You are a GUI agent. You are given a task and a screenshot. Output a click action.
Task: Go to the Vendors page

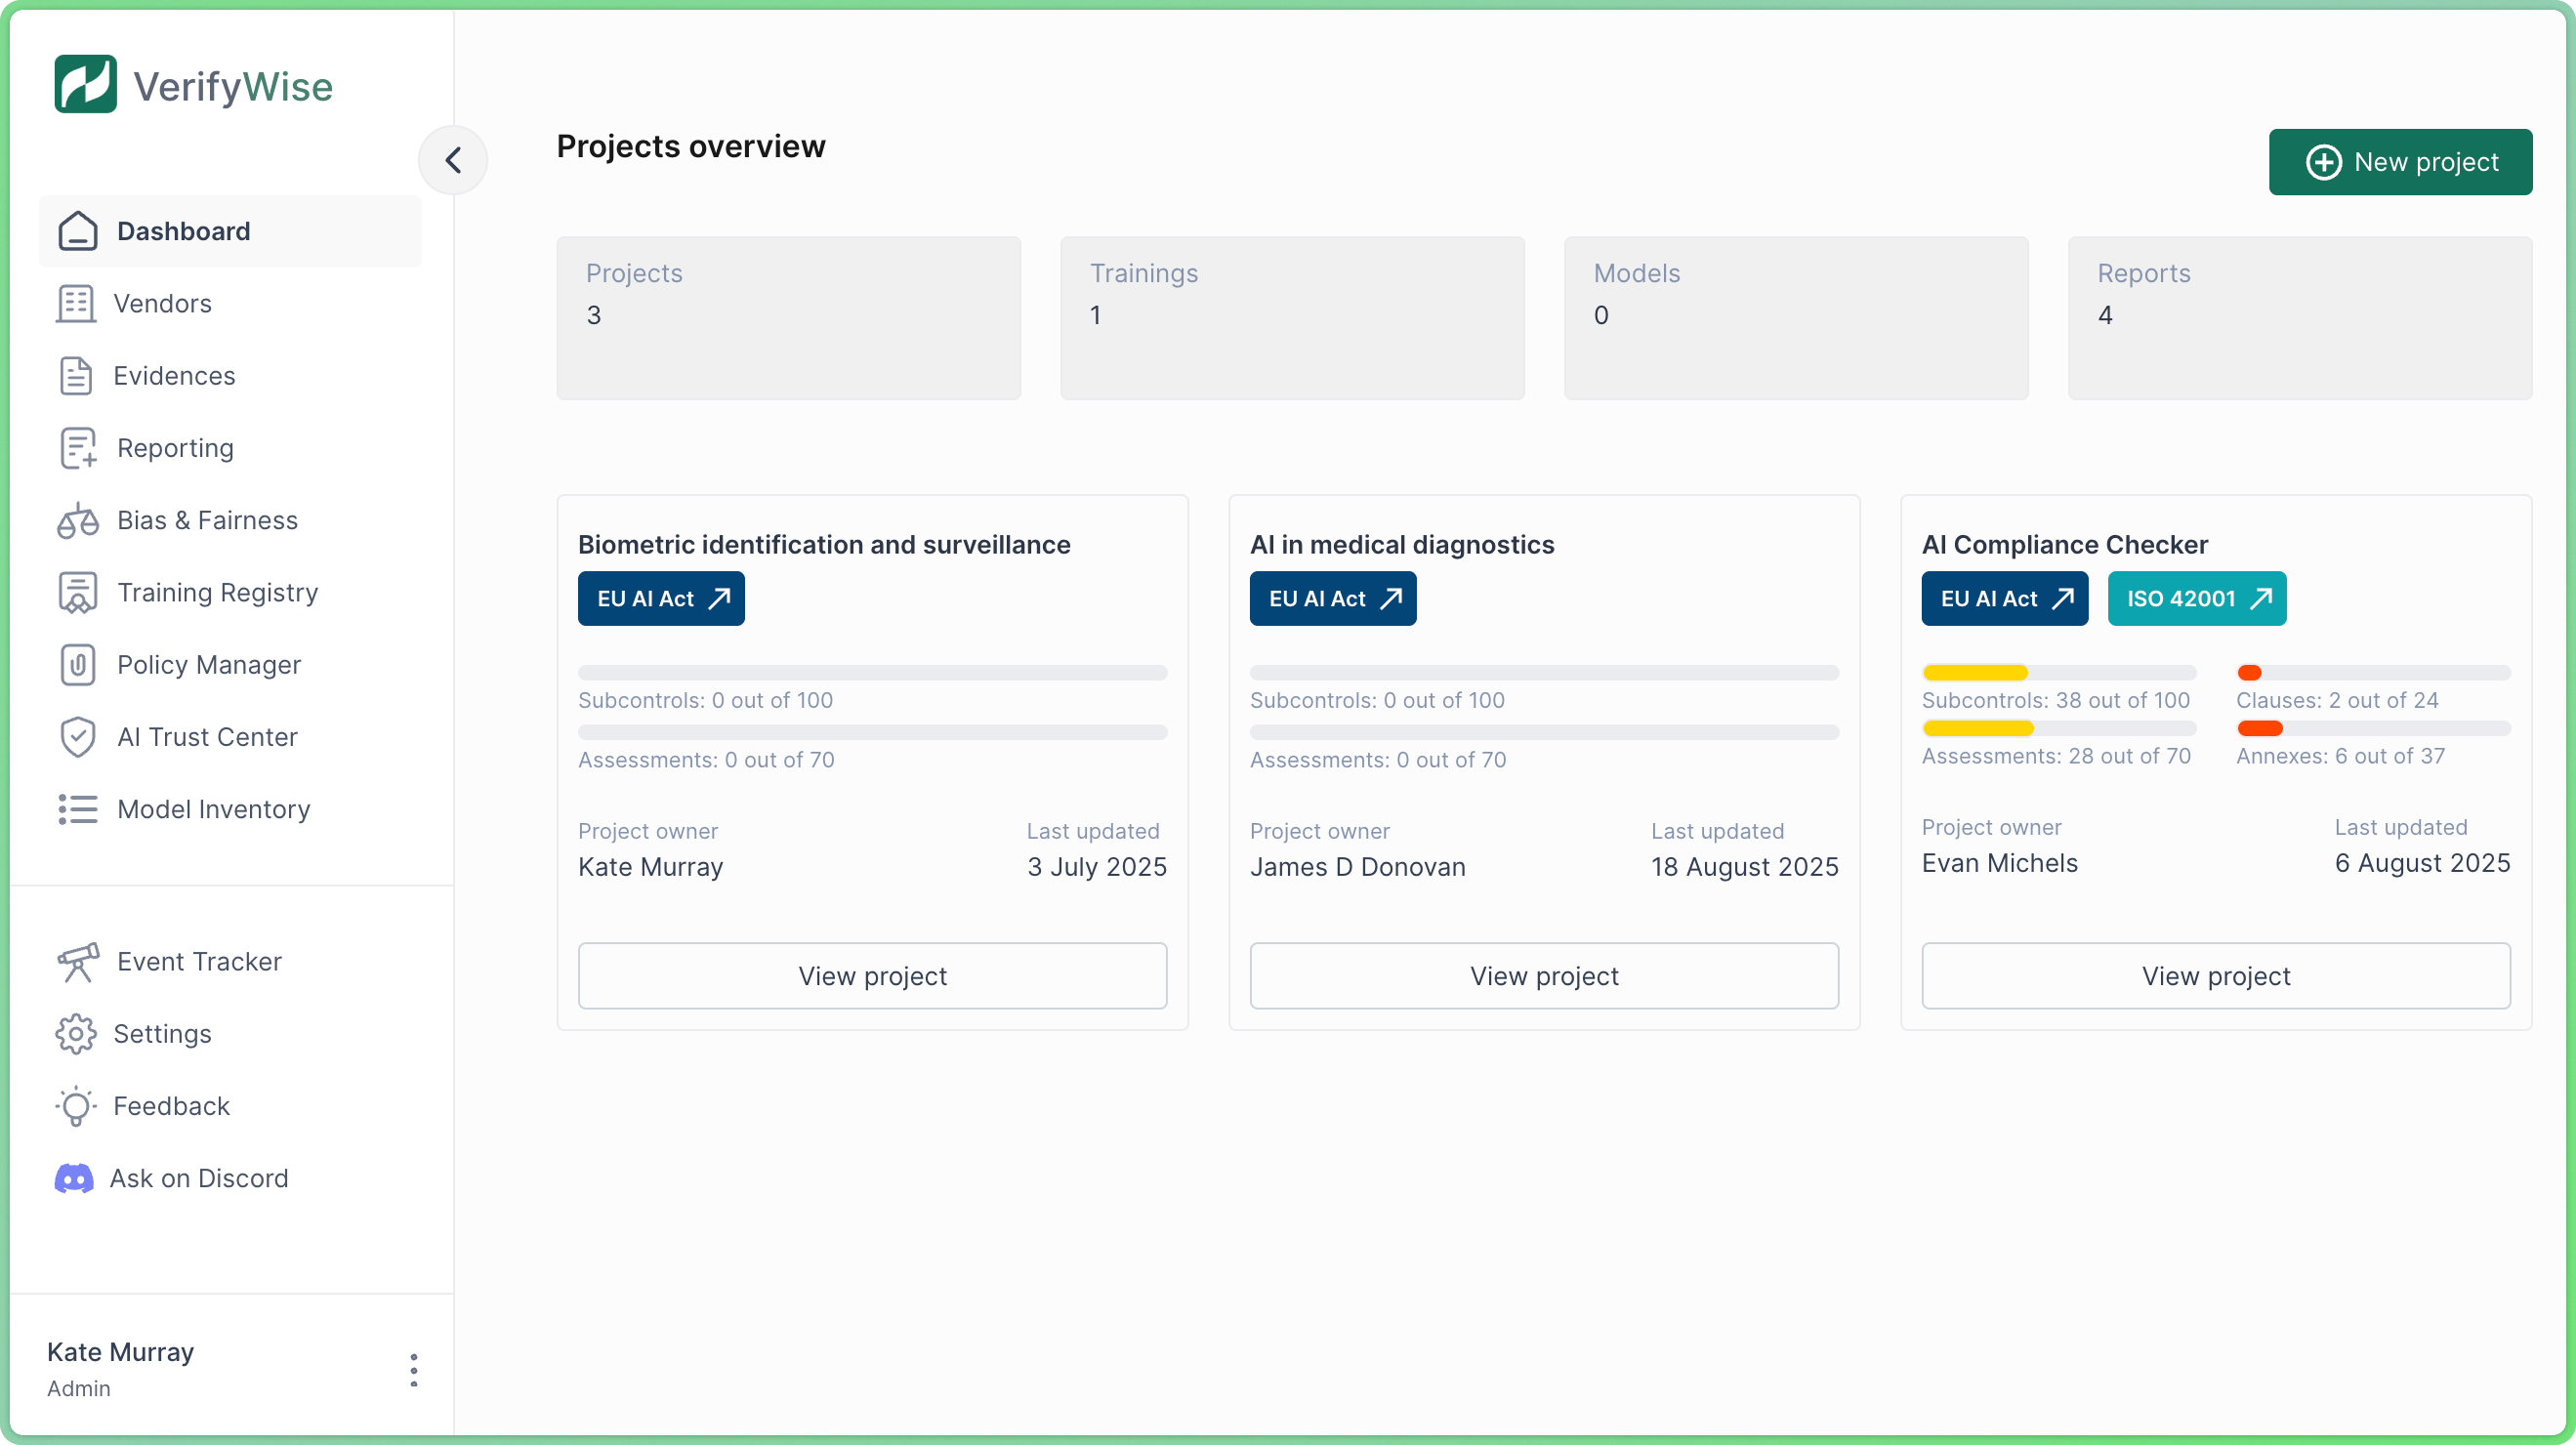coord(230,303)
